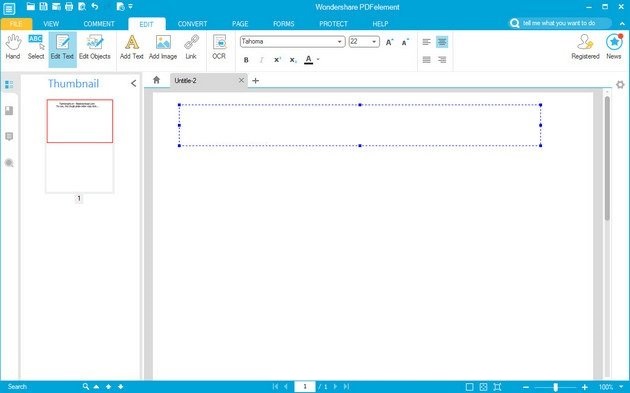
Task: Open the Search sidebar panel
Action: [x=9, y=163]
